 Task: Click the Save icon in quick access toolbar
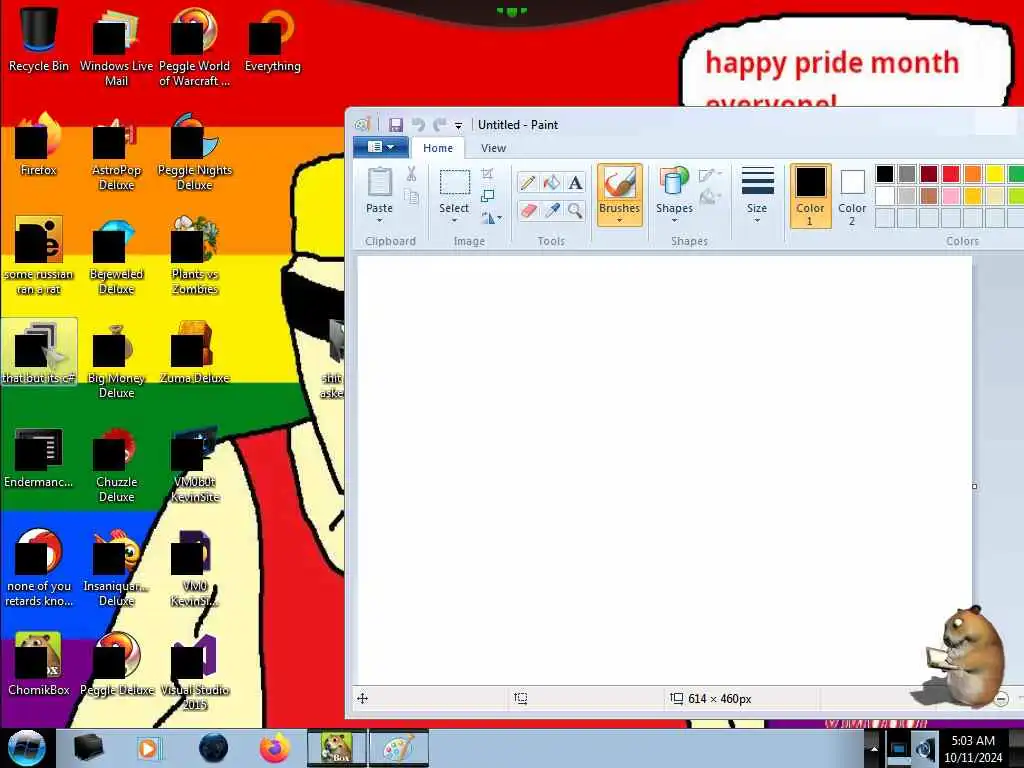396,125
